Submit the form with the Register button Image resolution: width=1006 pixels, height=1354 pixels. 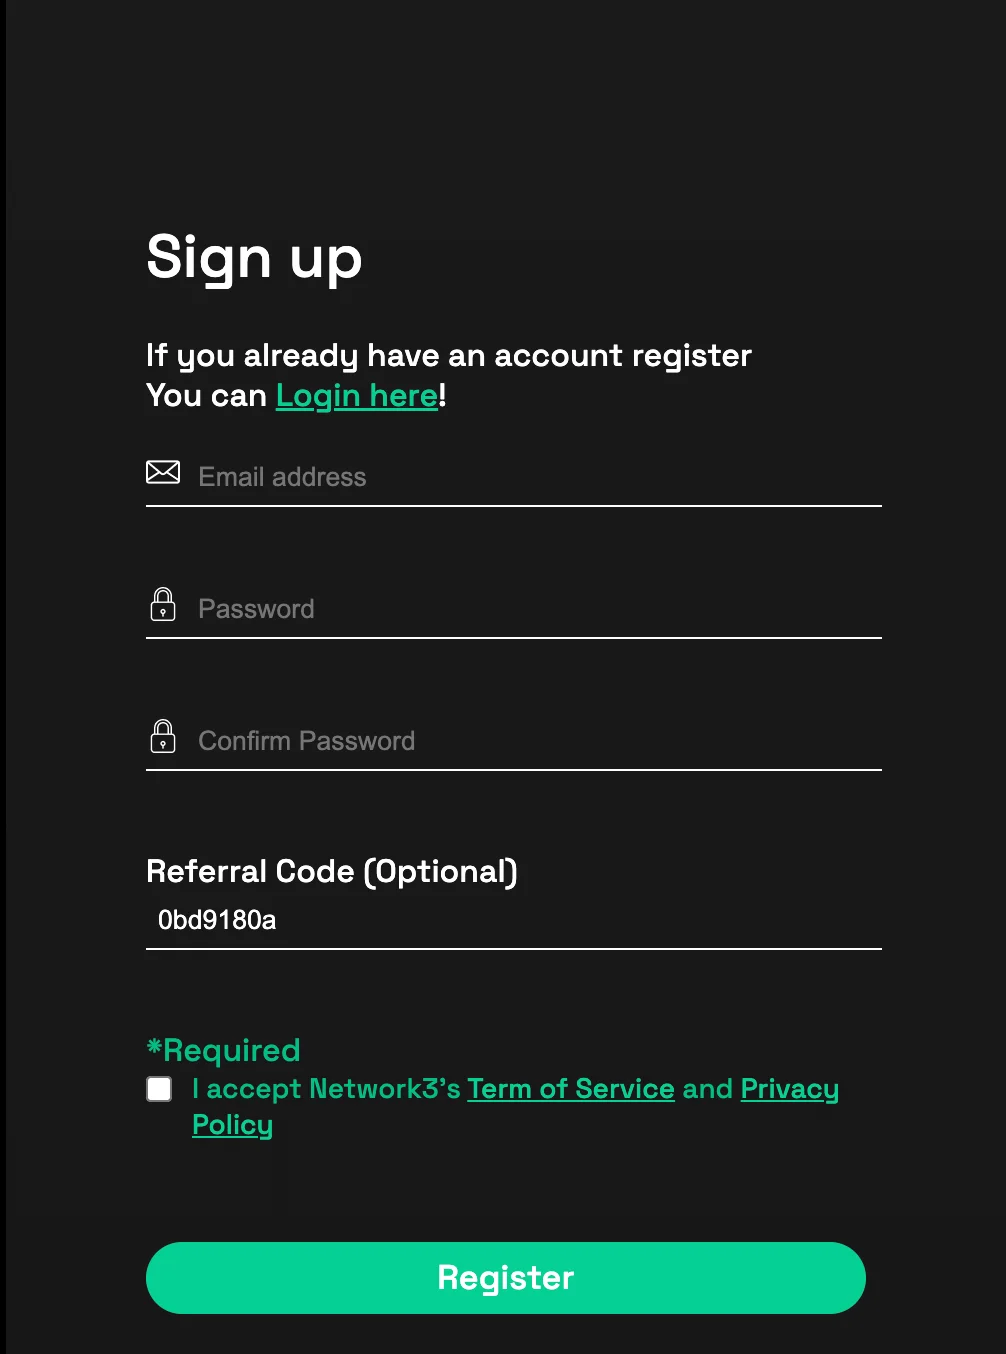[x=506, y=1278]
